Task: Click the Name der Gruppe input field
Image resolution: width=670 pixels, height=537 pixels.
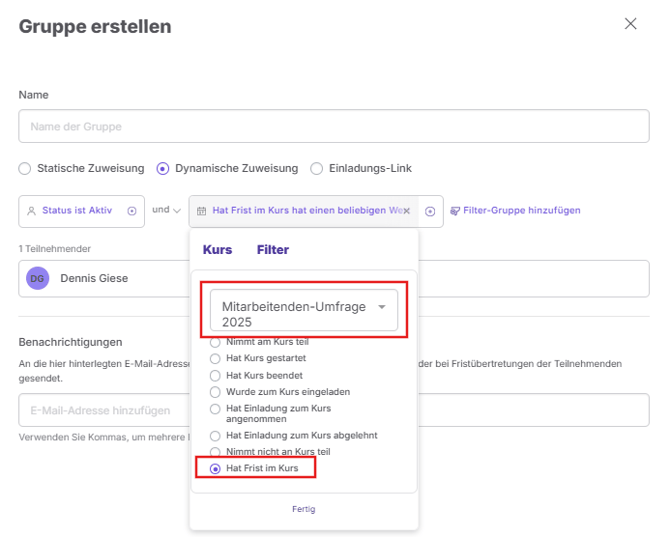Action: [334, 126]
